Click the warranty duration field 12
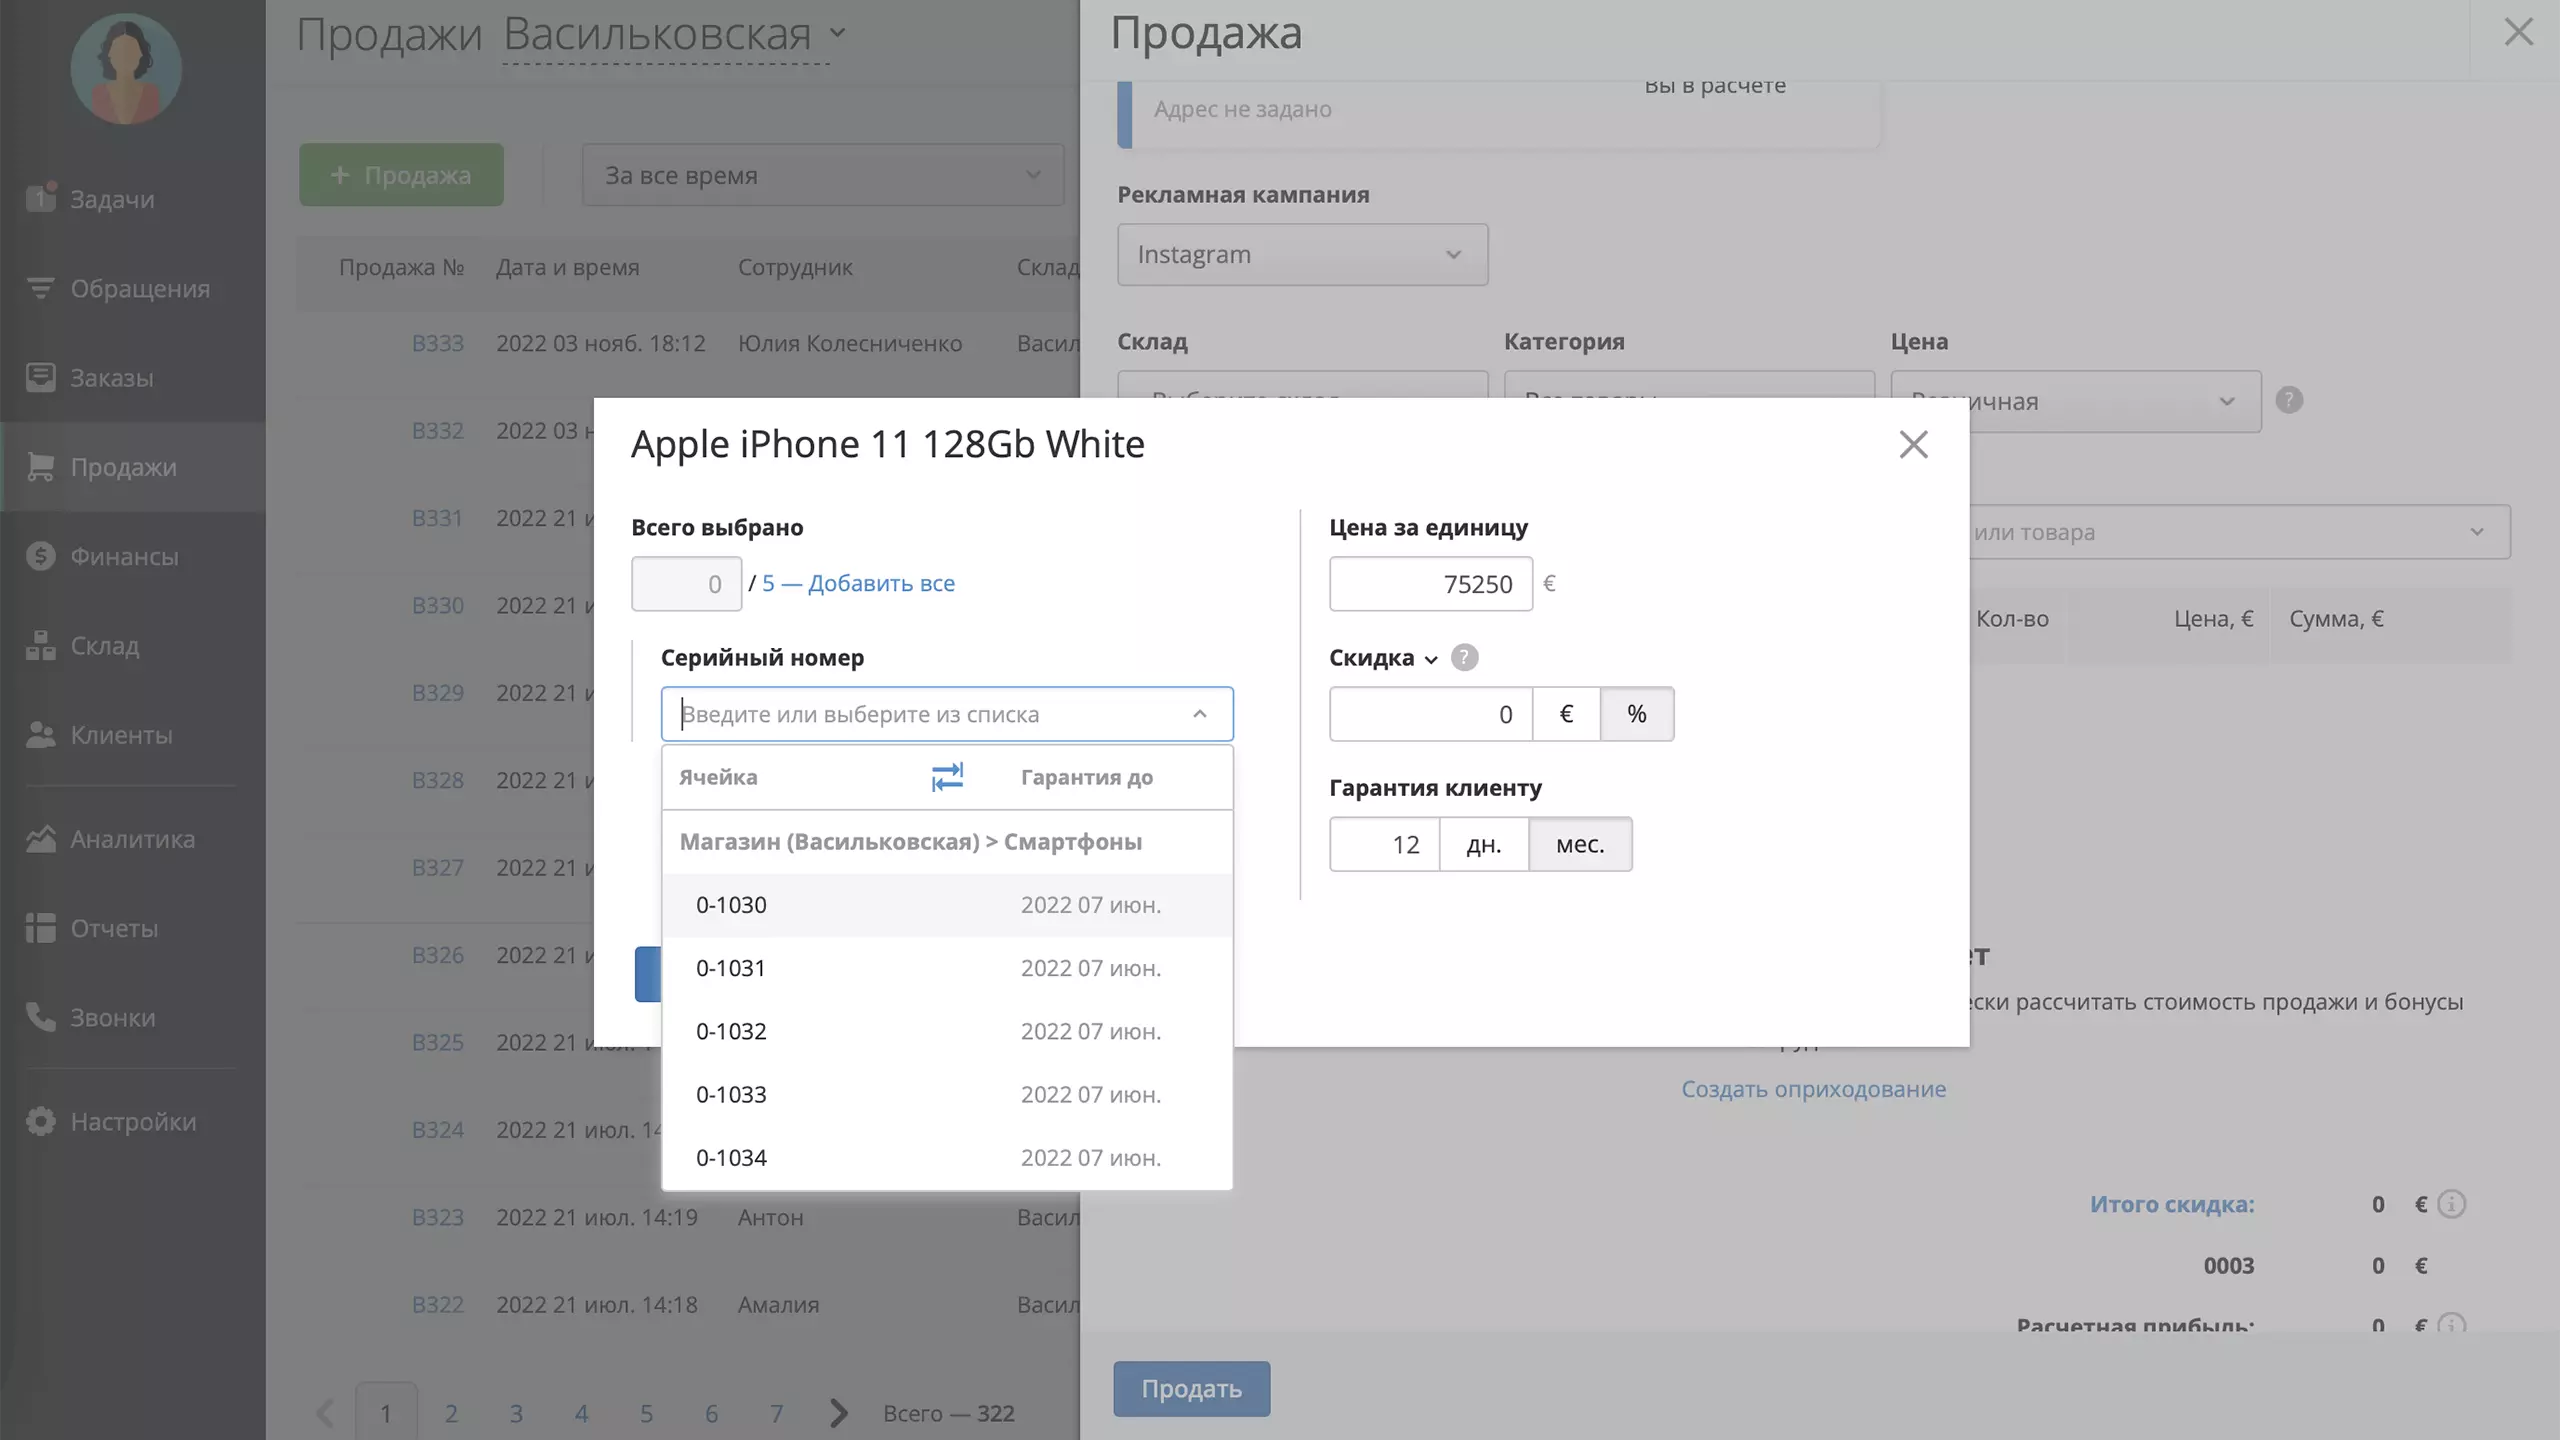This screenshot has height=1440, width=2560. click(x=1384, y=844)
